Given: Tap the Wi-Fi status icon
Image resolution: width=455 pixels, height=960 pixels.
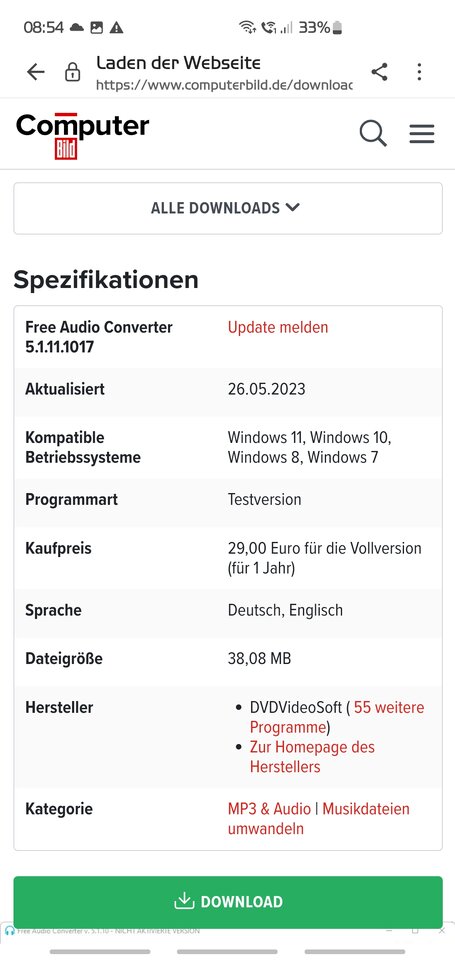Looking at the screenshot, I should click(x=247, y=27).
